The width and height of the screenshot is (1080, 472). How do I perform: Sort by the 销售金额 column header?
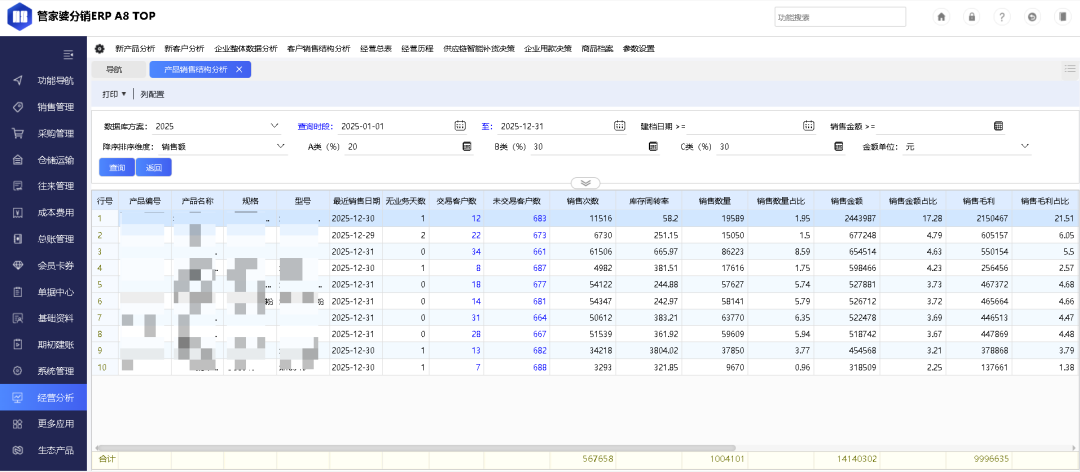pyautogui.click(x=847, y=201)
